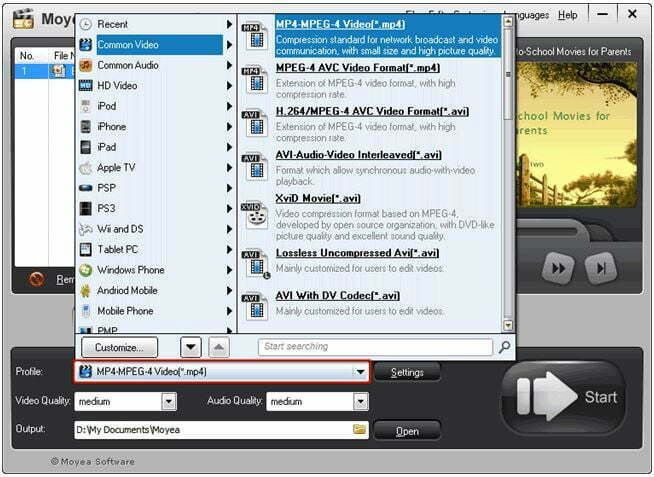Click the MP4-MPEG-4 Video format icon
The image size is (654, 477).
(x=254, y=35)
